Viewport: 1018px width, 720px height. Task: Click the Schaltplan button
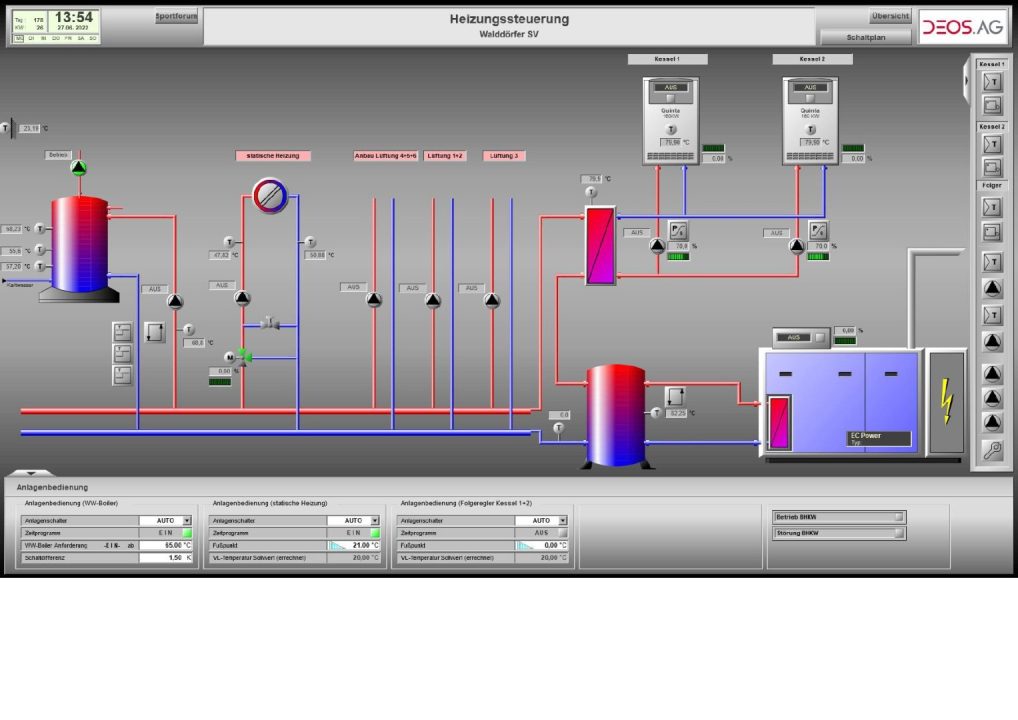[866, 38]
